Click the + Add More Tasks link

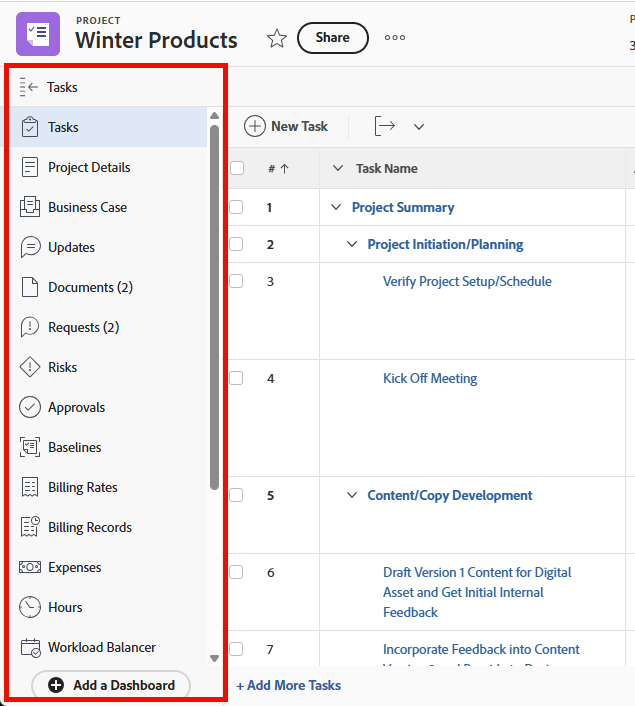point(289,685)
